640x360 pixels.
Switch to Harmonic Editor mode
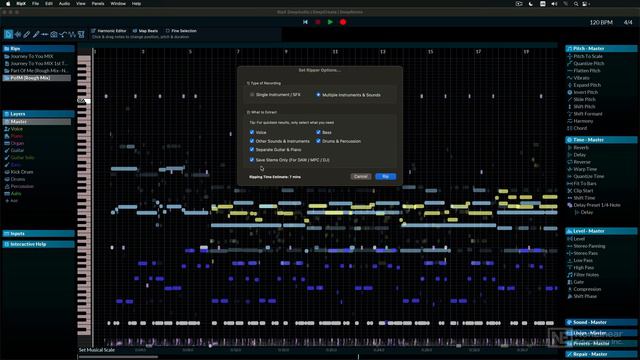109,31
